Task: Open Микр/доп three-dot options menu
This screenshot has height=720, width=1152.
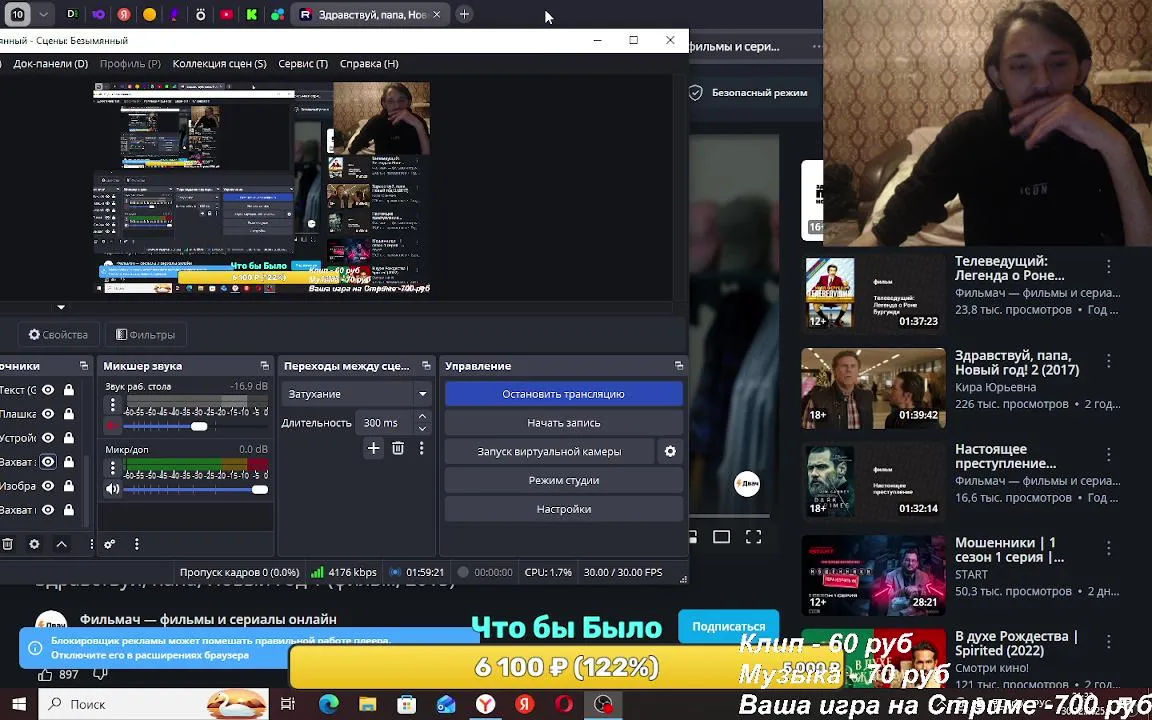Action: pos(112,467)
